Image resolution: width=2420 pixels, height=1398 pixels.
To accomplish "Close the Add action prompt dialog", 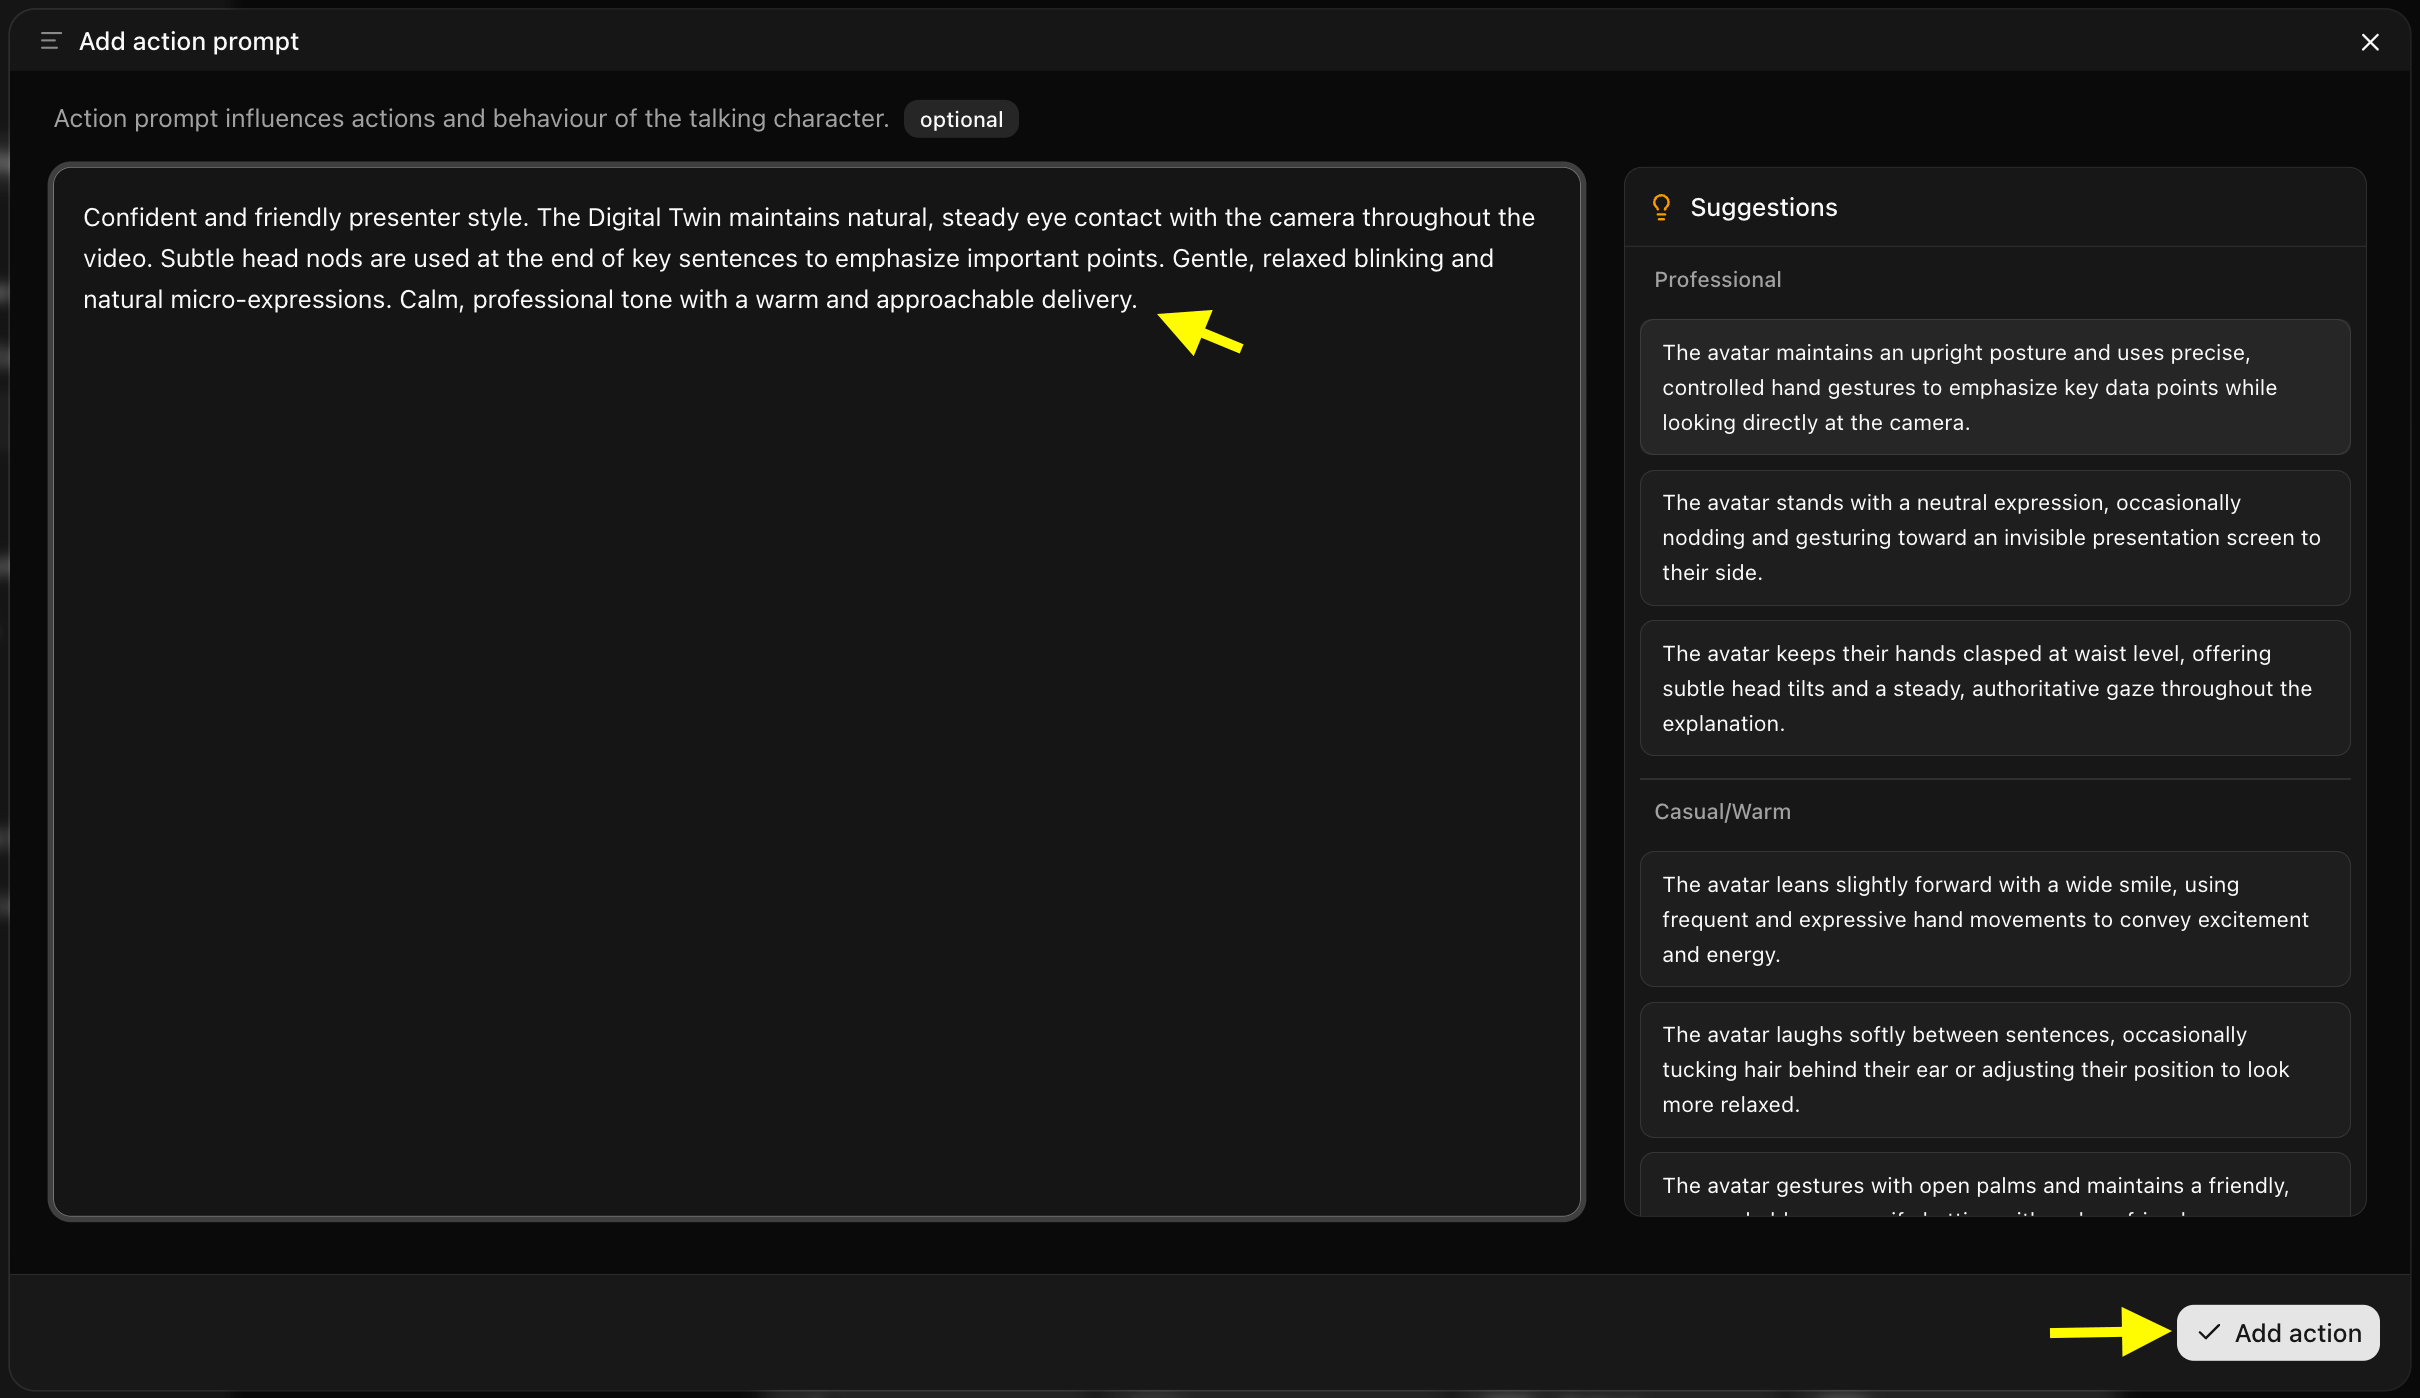I will (x=2370, y=42).
